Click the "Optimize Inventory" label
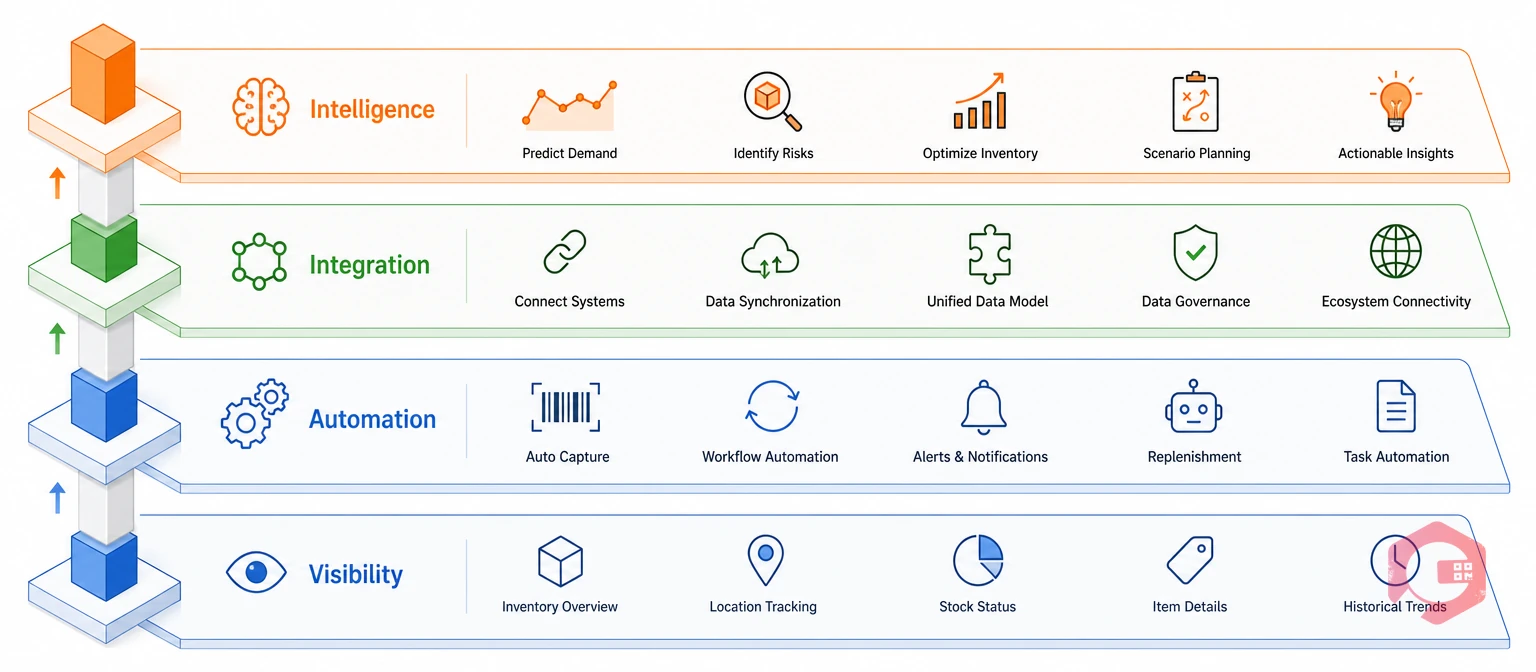 (x=980, y=153)
